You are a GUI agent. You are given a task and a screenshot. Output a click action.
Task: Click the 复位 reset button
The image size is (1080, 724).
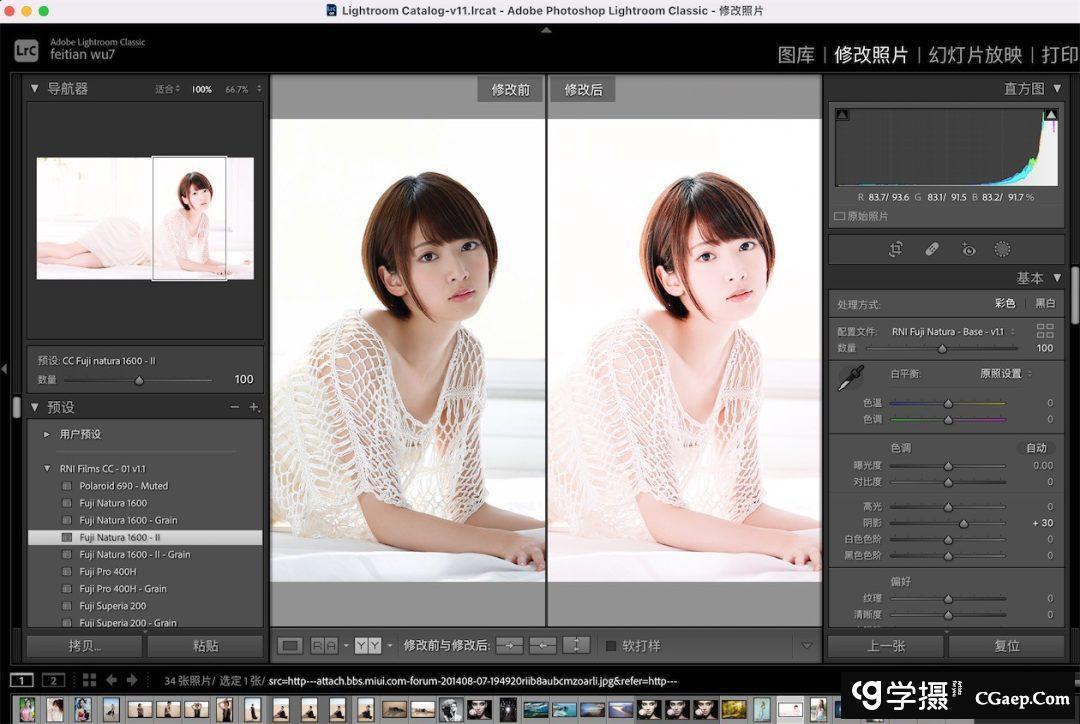pos(1006,646)
